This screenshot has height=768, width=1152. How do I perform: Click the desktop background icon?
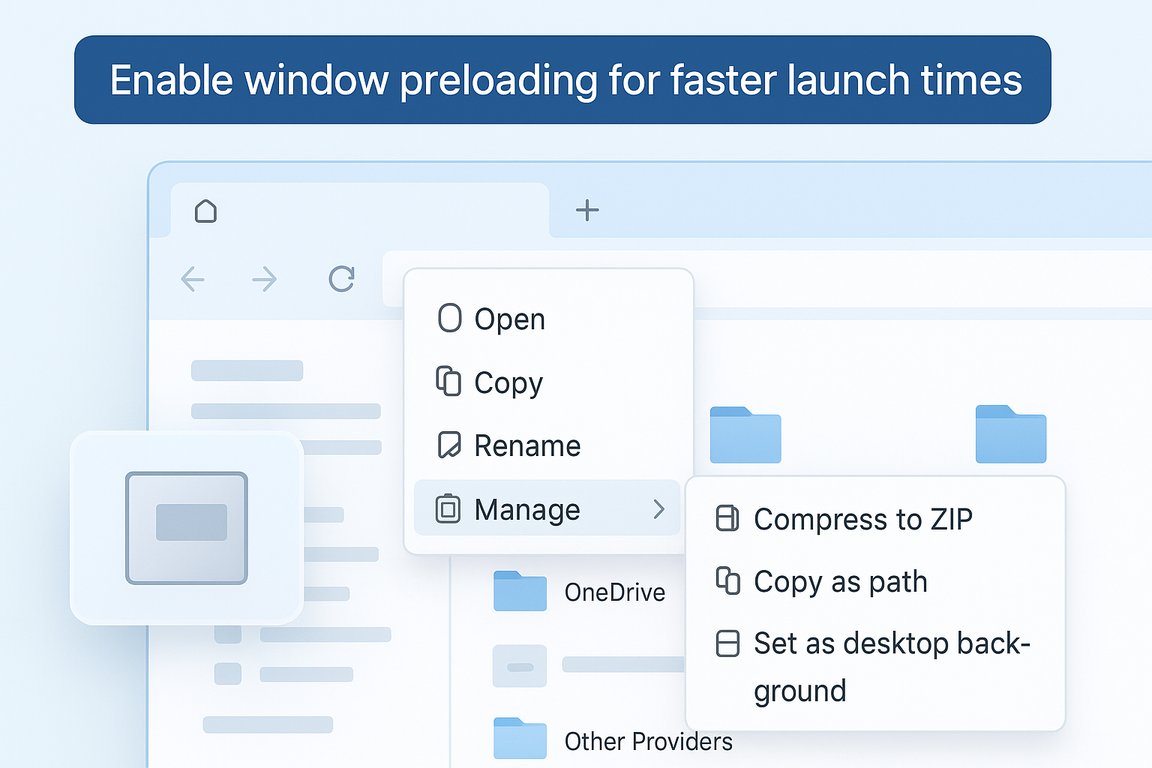click(727, 643)
